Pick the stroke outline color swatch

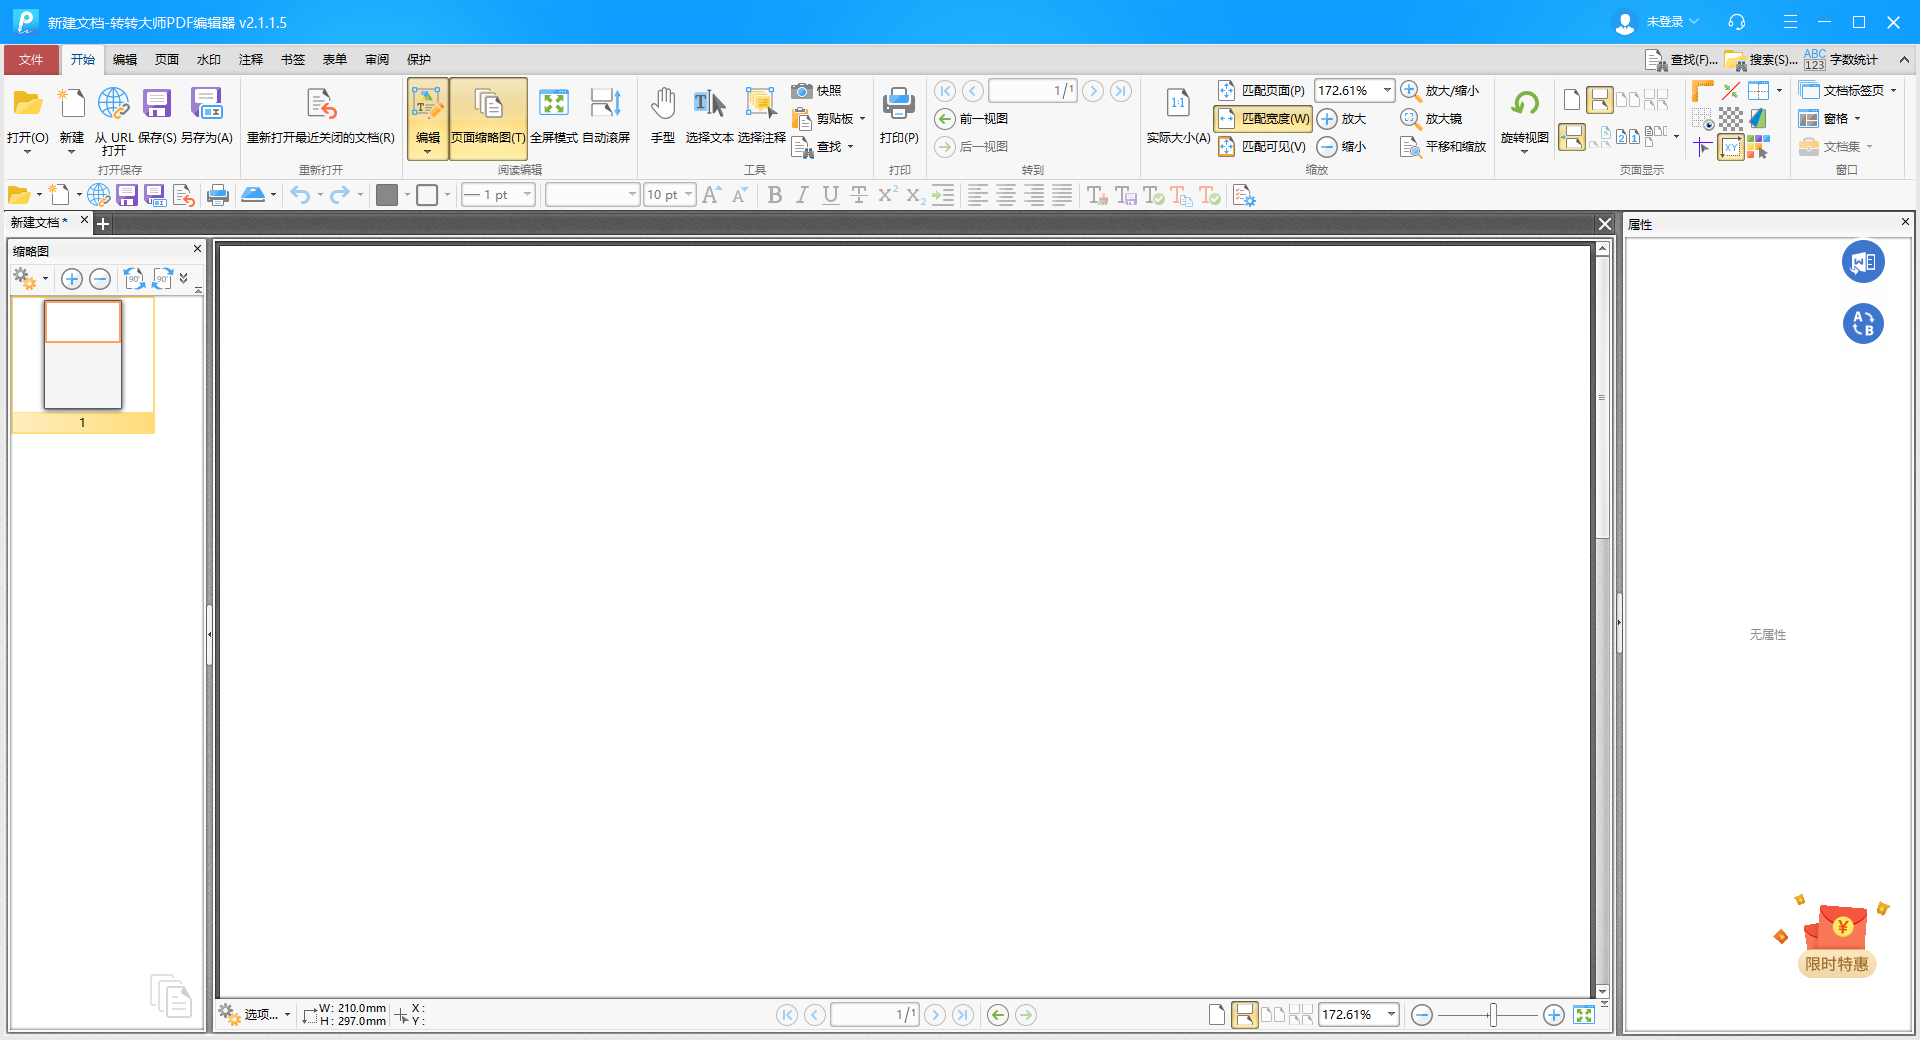pyautogui.click(x=427, y=195)
